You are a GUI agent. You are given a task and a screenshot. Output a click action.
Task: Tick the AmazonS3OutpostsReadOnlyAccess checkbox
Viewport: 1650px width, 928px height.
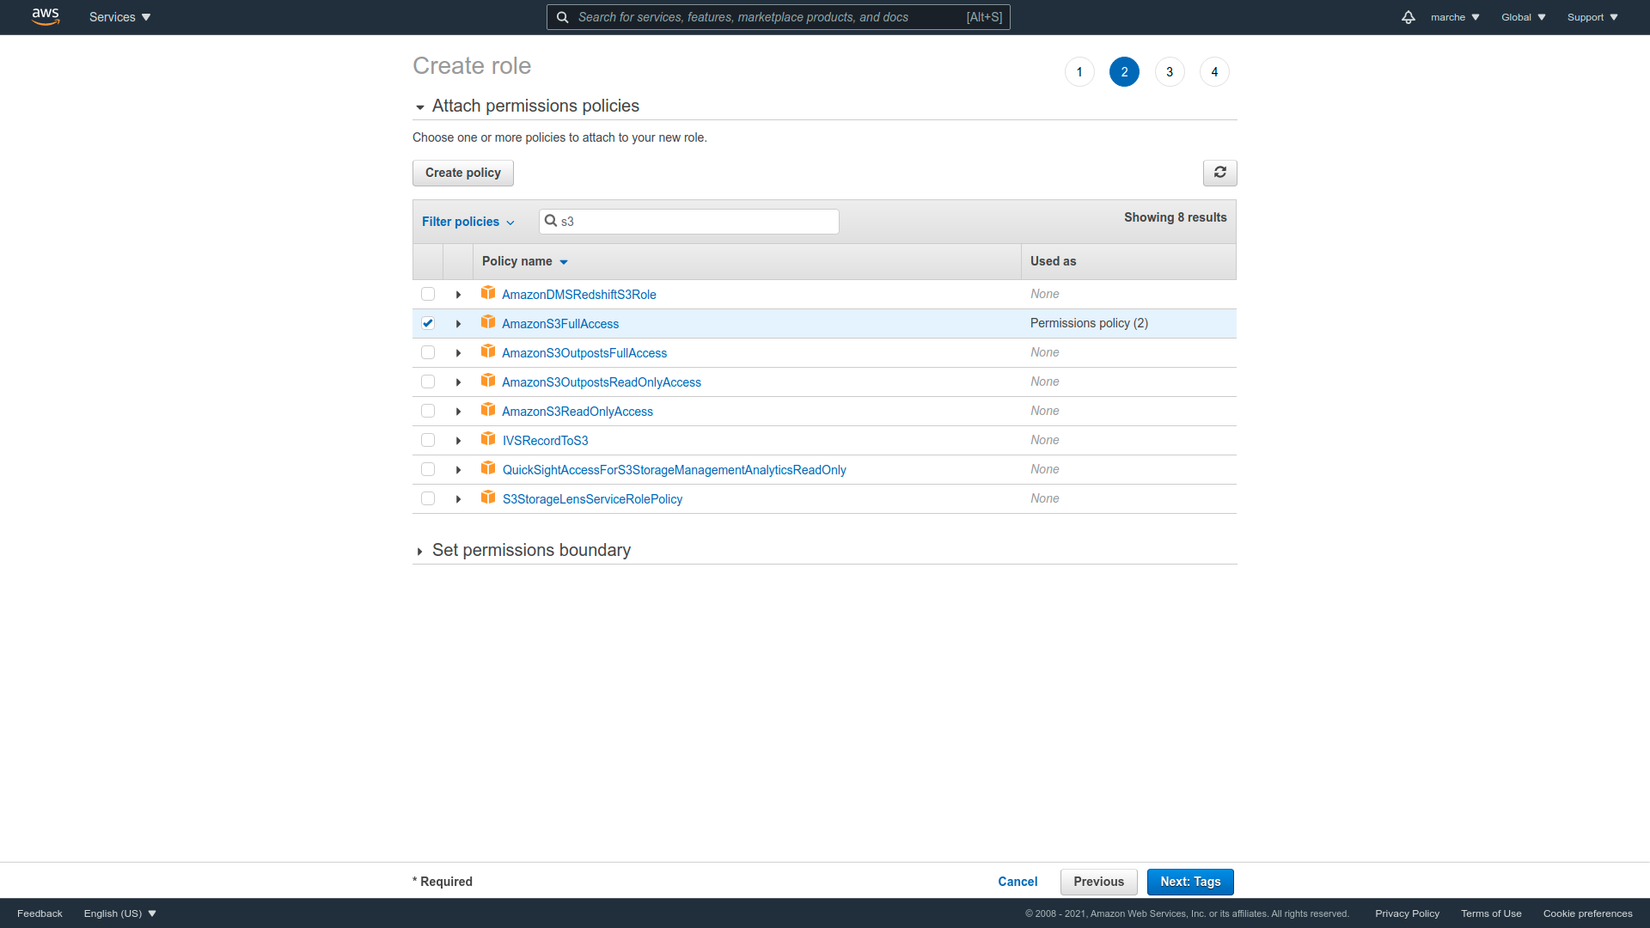(x=428, y=381)
